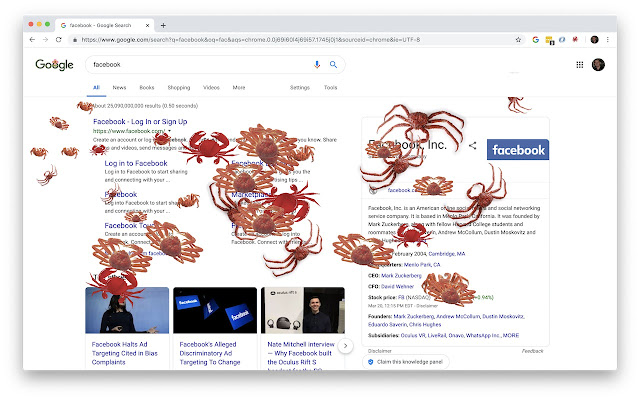640x400 pixels.
Task: Click the browser address bar URL
Action: click(251, 40)
